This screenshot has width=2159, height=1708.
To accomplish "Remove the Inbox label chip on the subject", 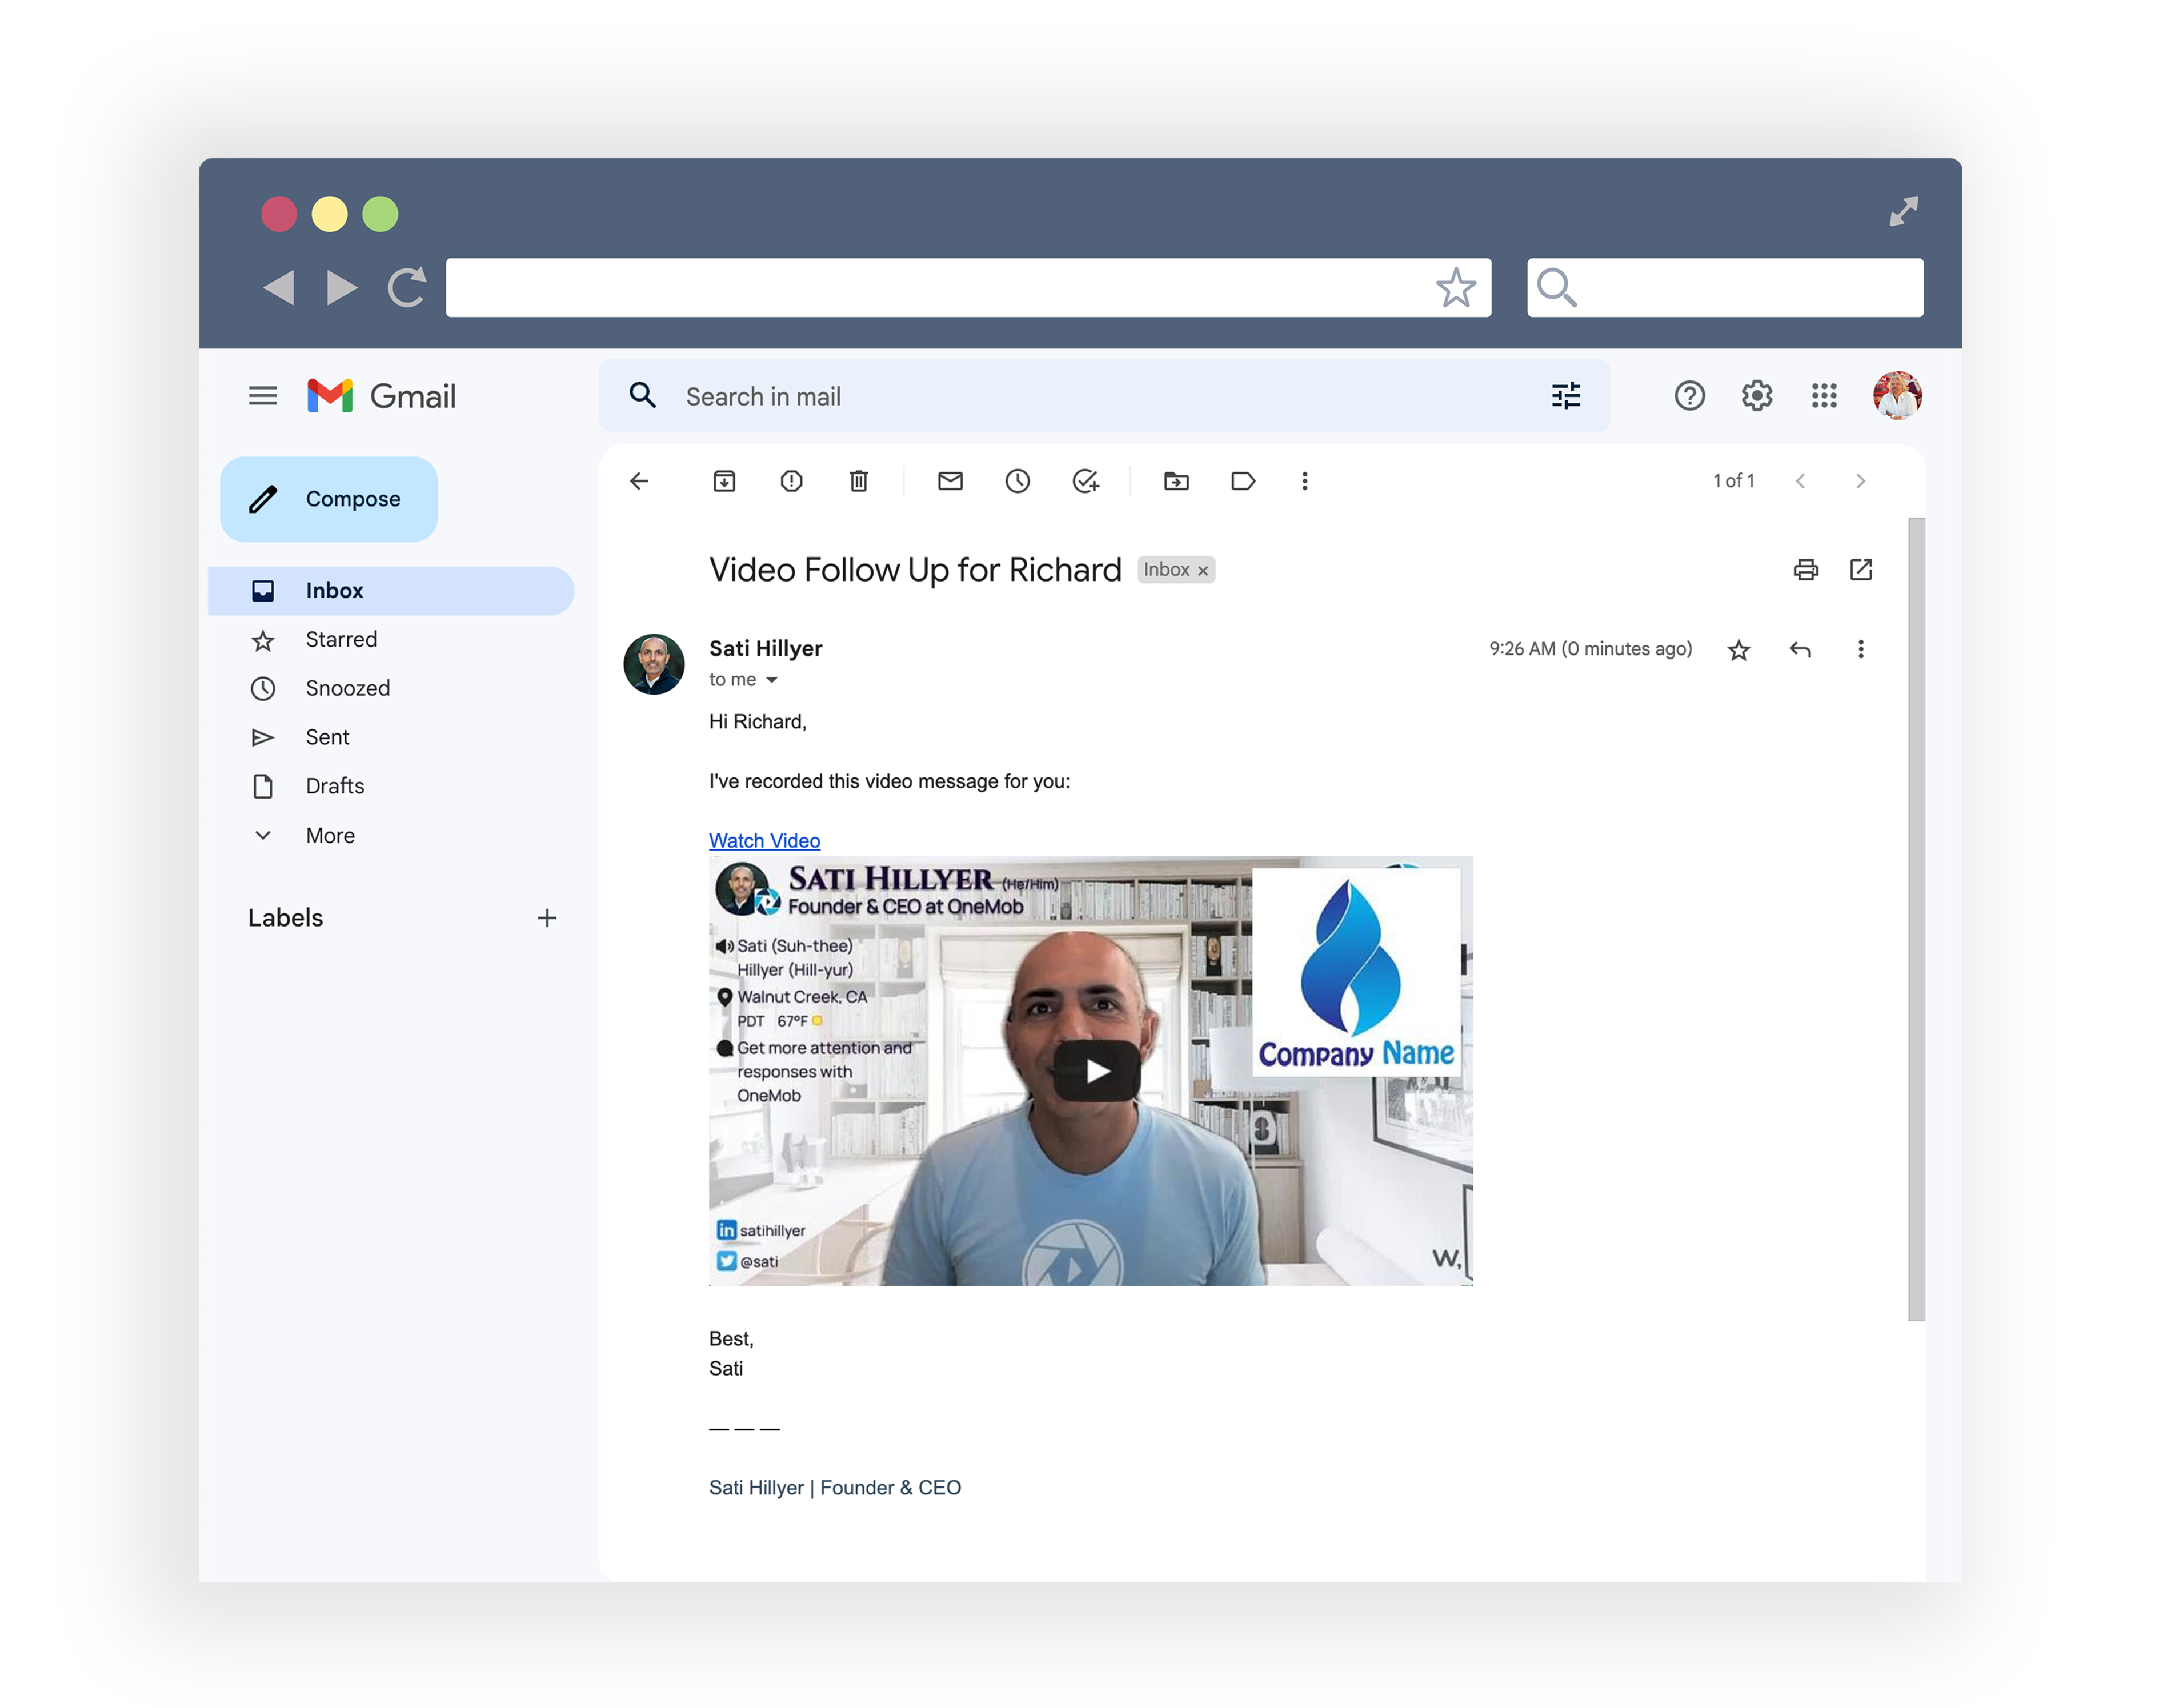I will coord(1203,569).
